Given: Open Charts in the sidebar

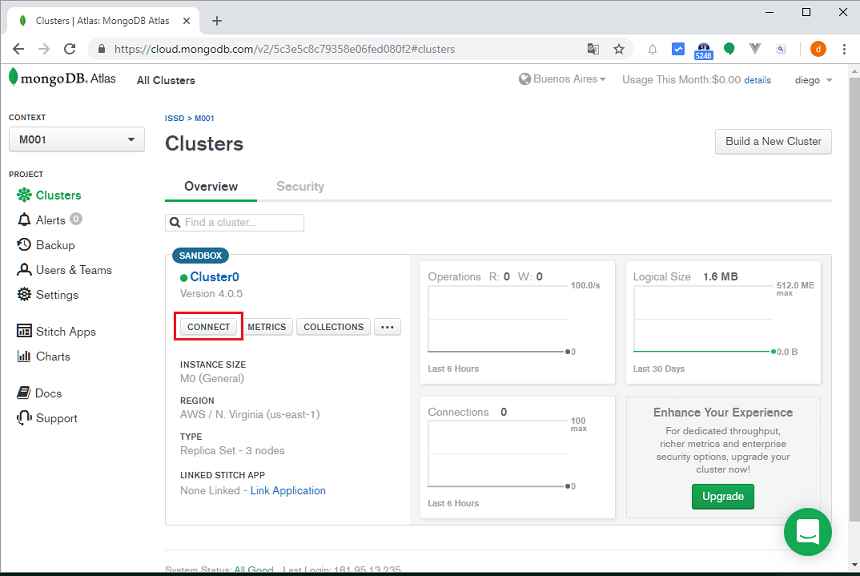Looking at the screenshot, I should coord(44,357).
